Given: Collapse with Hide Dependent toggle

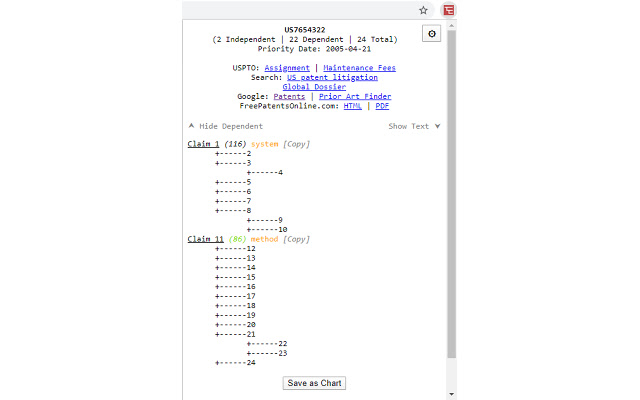Looking at the screenshot, I should coord(225,126).
